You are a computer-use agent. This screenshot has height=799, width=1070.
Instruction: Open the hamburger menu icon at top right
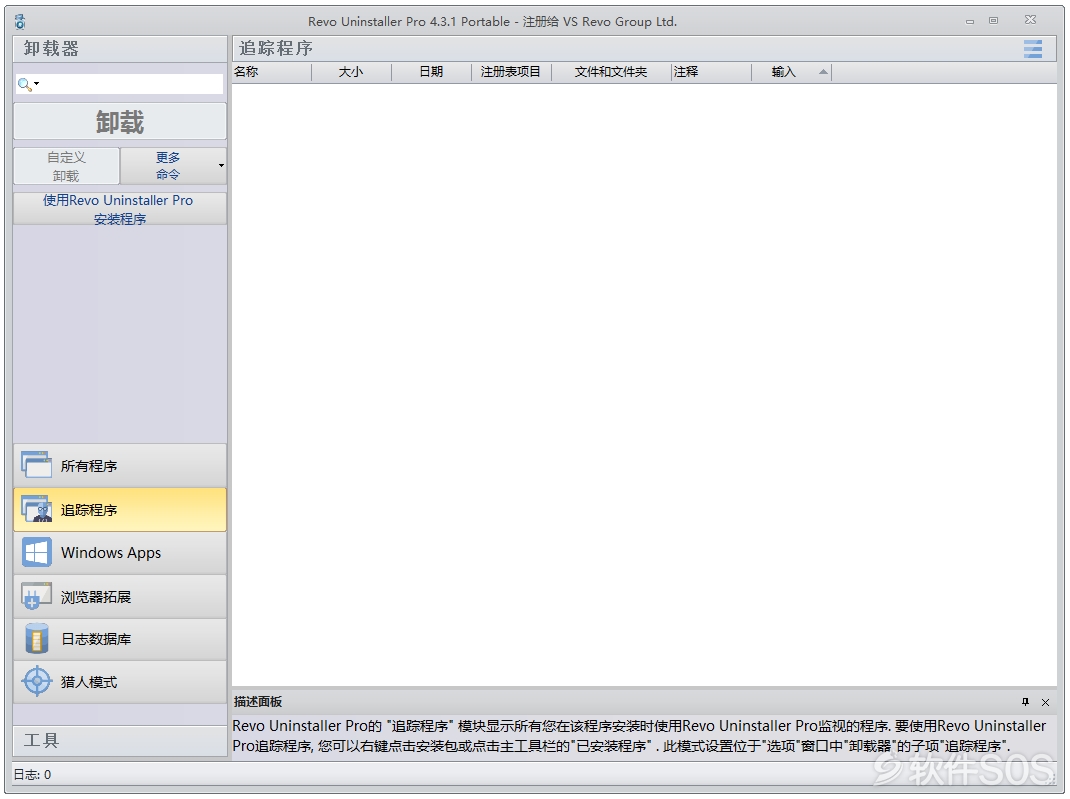click(1032, 49)
